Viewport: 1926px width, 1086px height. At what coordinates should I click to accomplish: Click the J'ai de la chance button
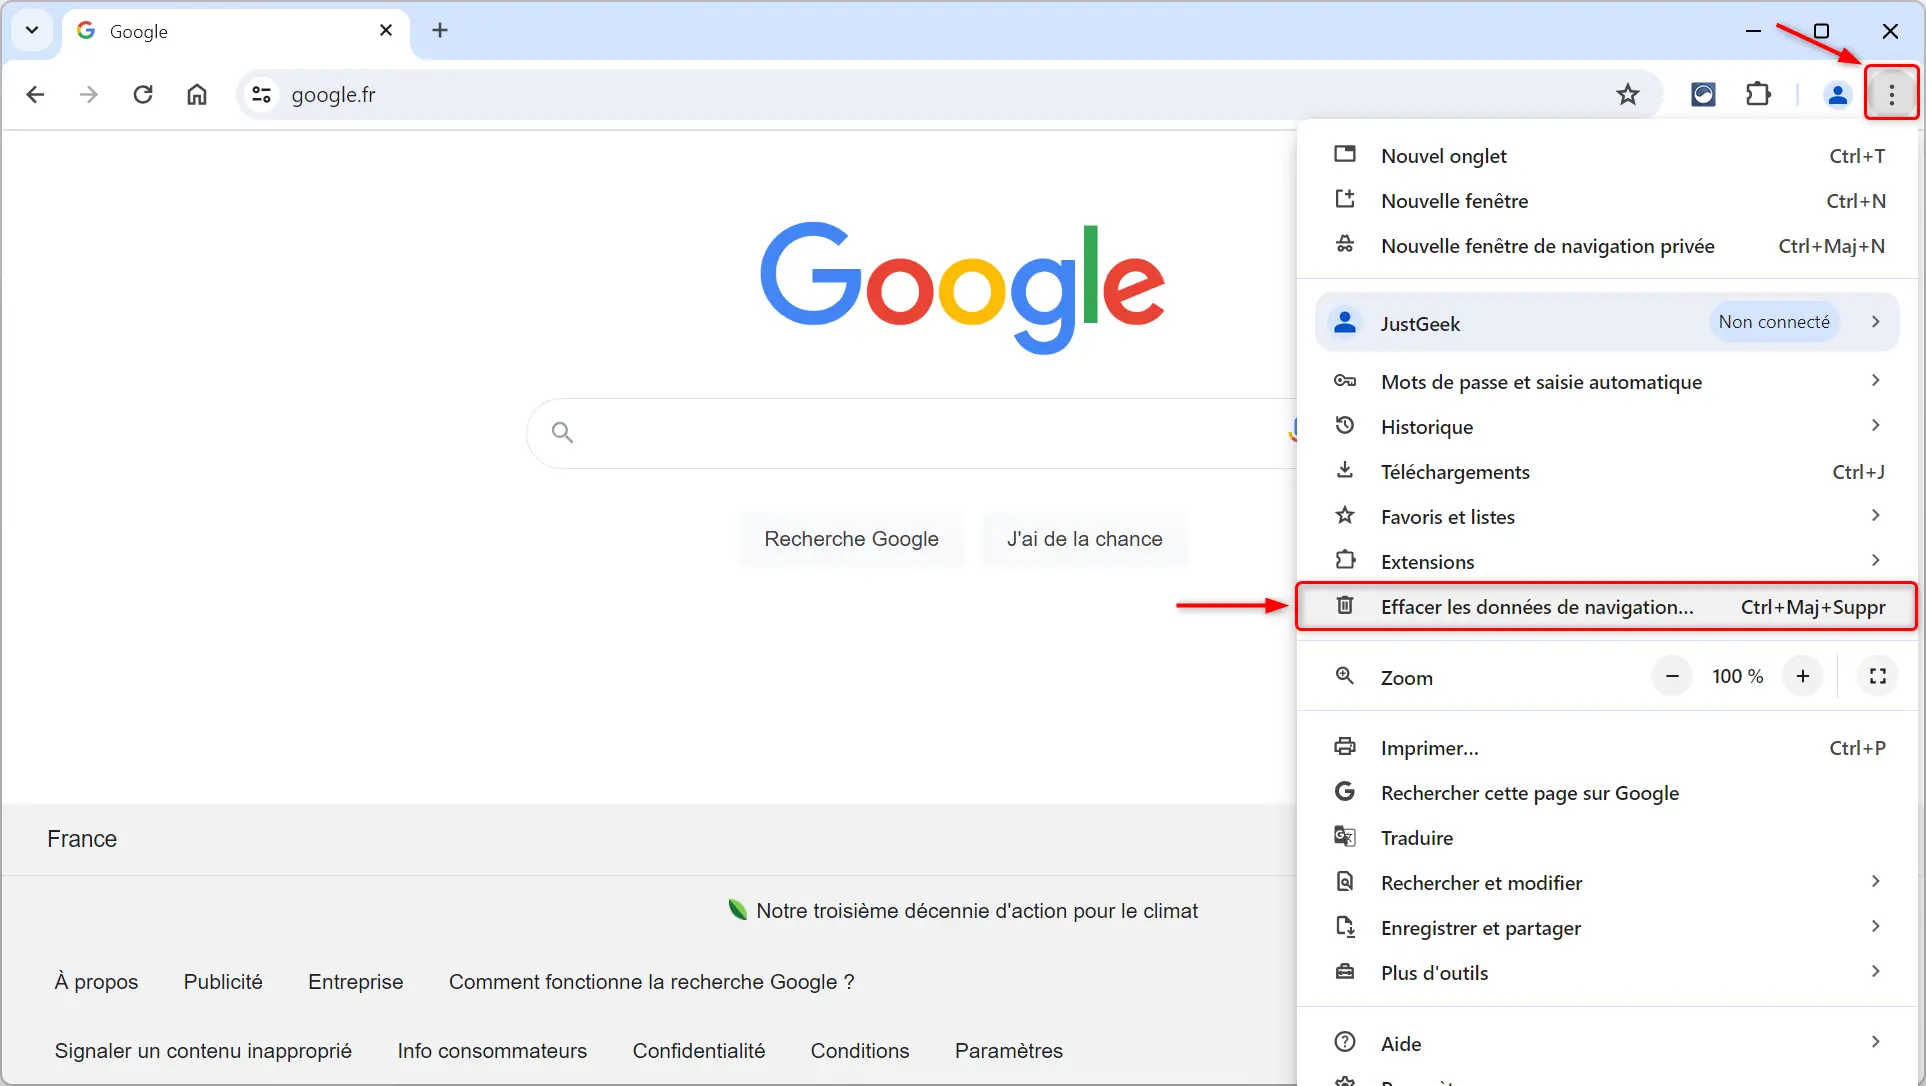[x=1085, y=539]
